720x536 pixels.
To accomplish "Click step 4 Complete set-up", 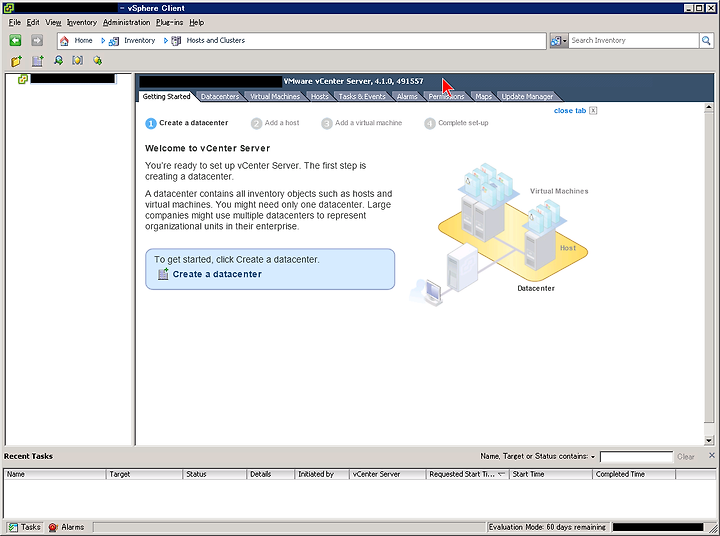I will [456, 123].
